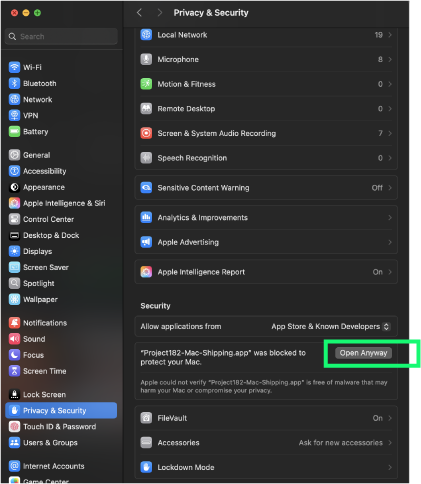Open Wi-Fi settings icon in sidebar
This screenshot has width=421, height=484.
pyautogui.click(x=14, y=67)
